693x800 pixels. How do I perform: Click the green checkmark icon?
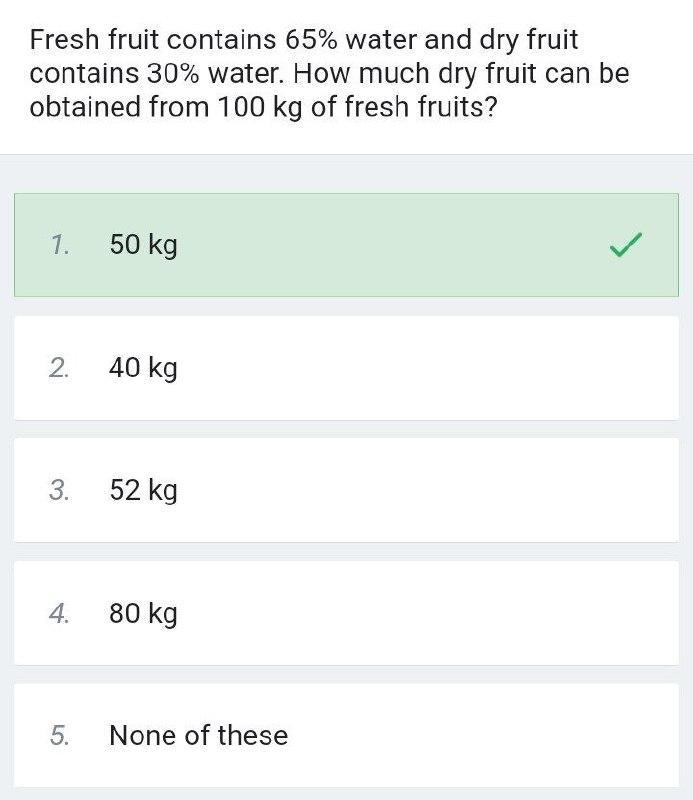click(626, 243)
